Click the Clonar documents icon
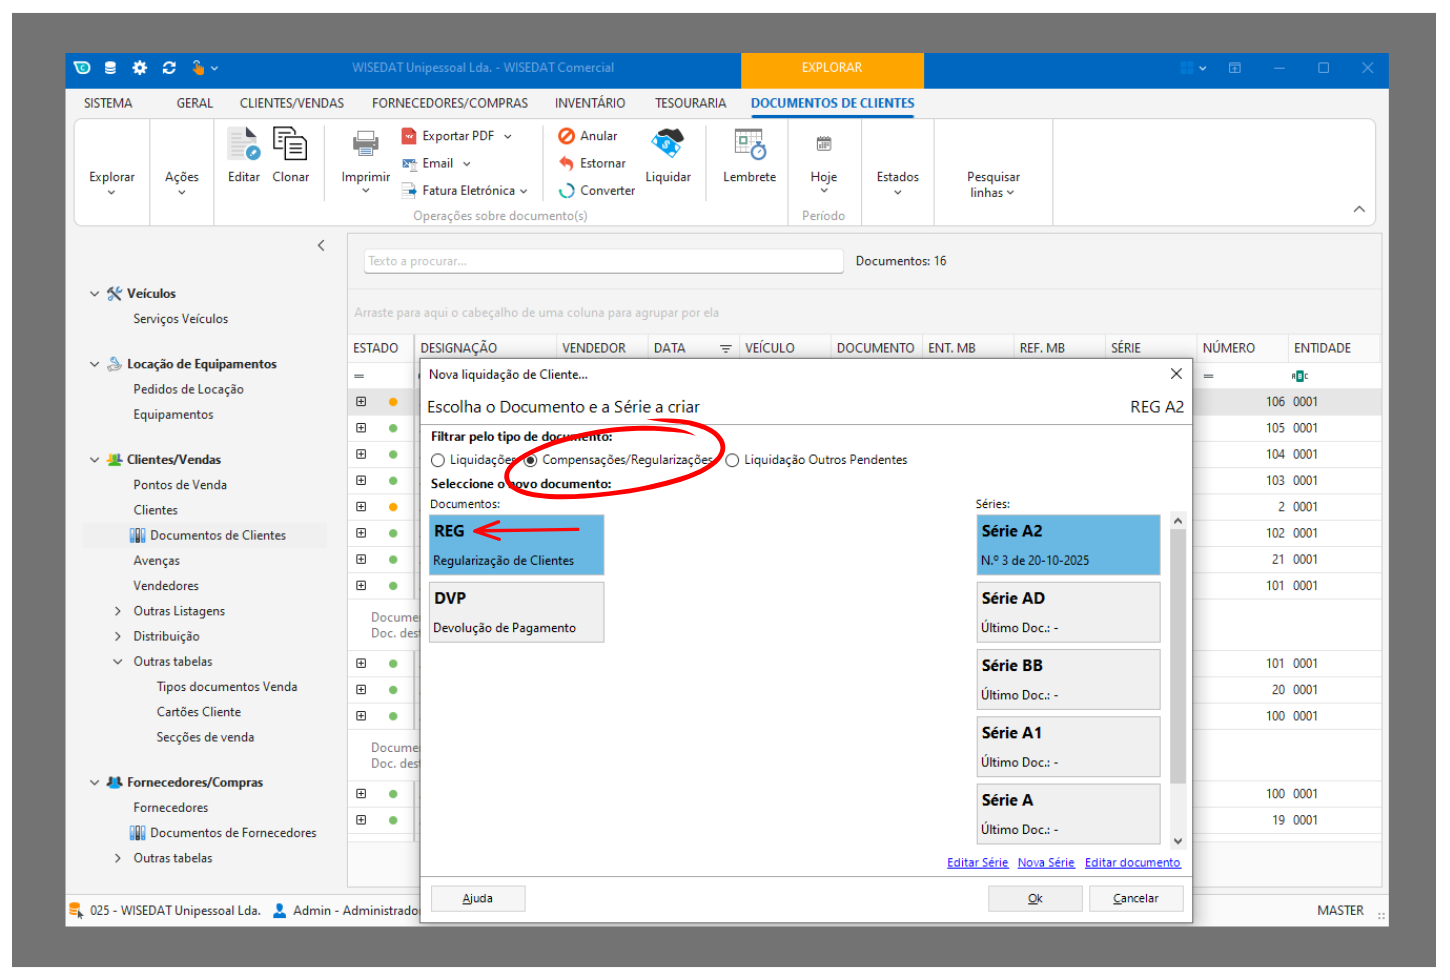Screen dimensions: 1450x980 point(290,145)
